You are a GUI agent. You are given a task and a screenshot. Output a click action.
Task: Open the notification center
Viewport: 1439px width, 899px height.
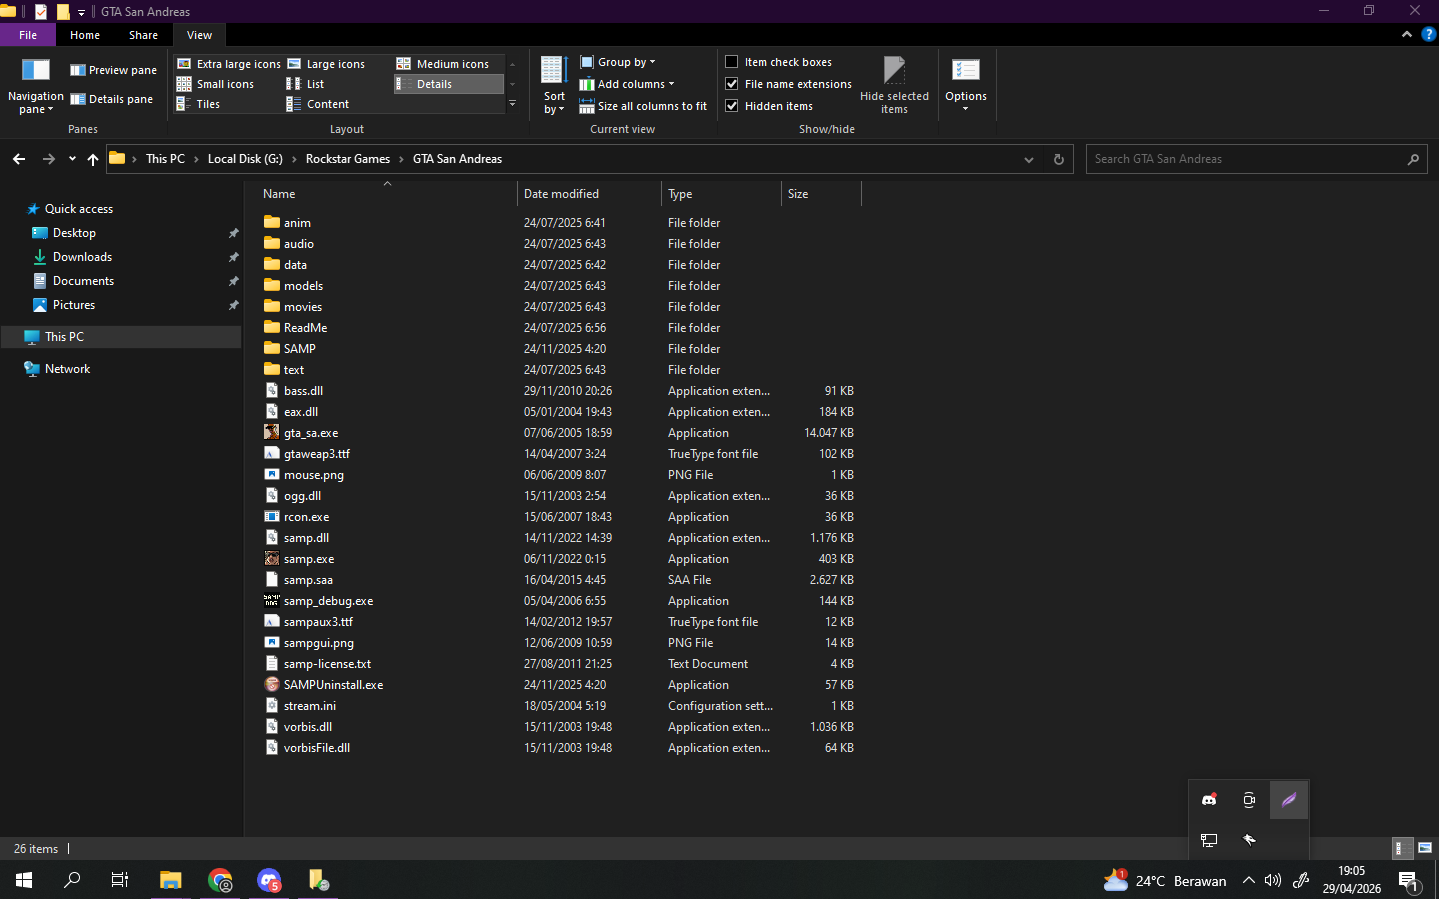(1409, 881)
